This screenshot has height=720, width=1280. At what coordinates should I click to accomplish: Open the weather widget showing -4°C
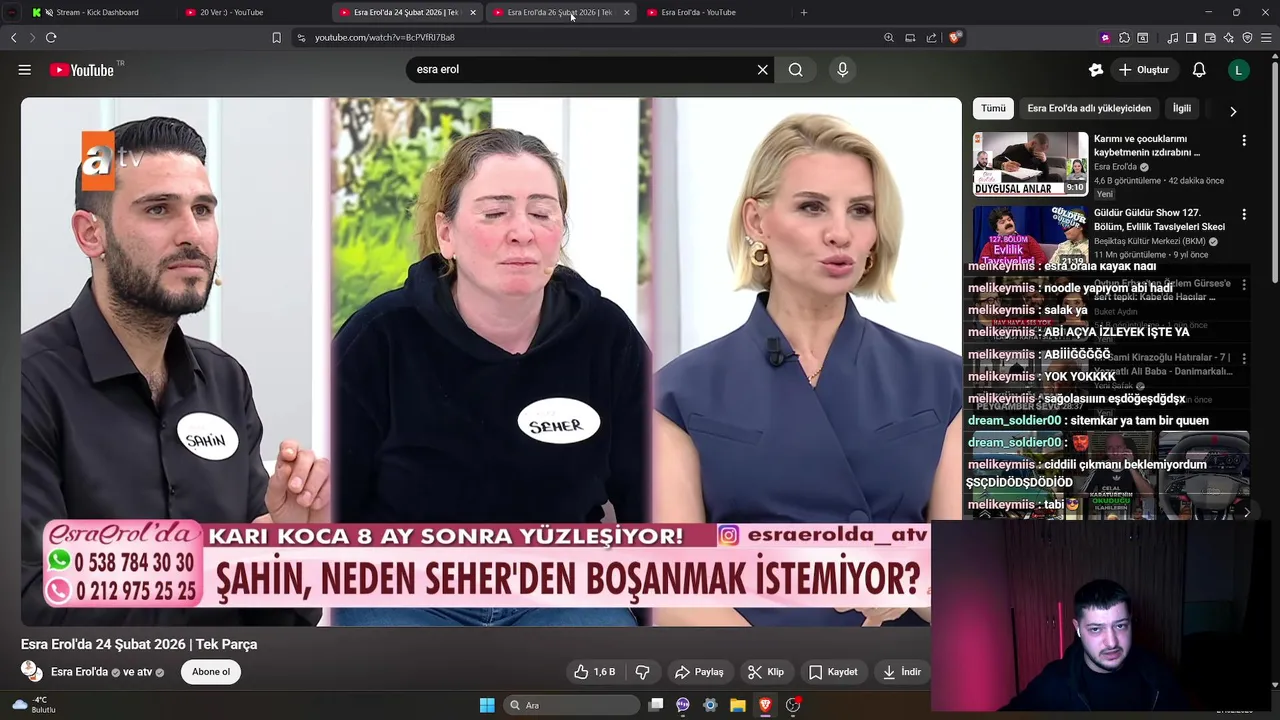[x=34, y=705]
